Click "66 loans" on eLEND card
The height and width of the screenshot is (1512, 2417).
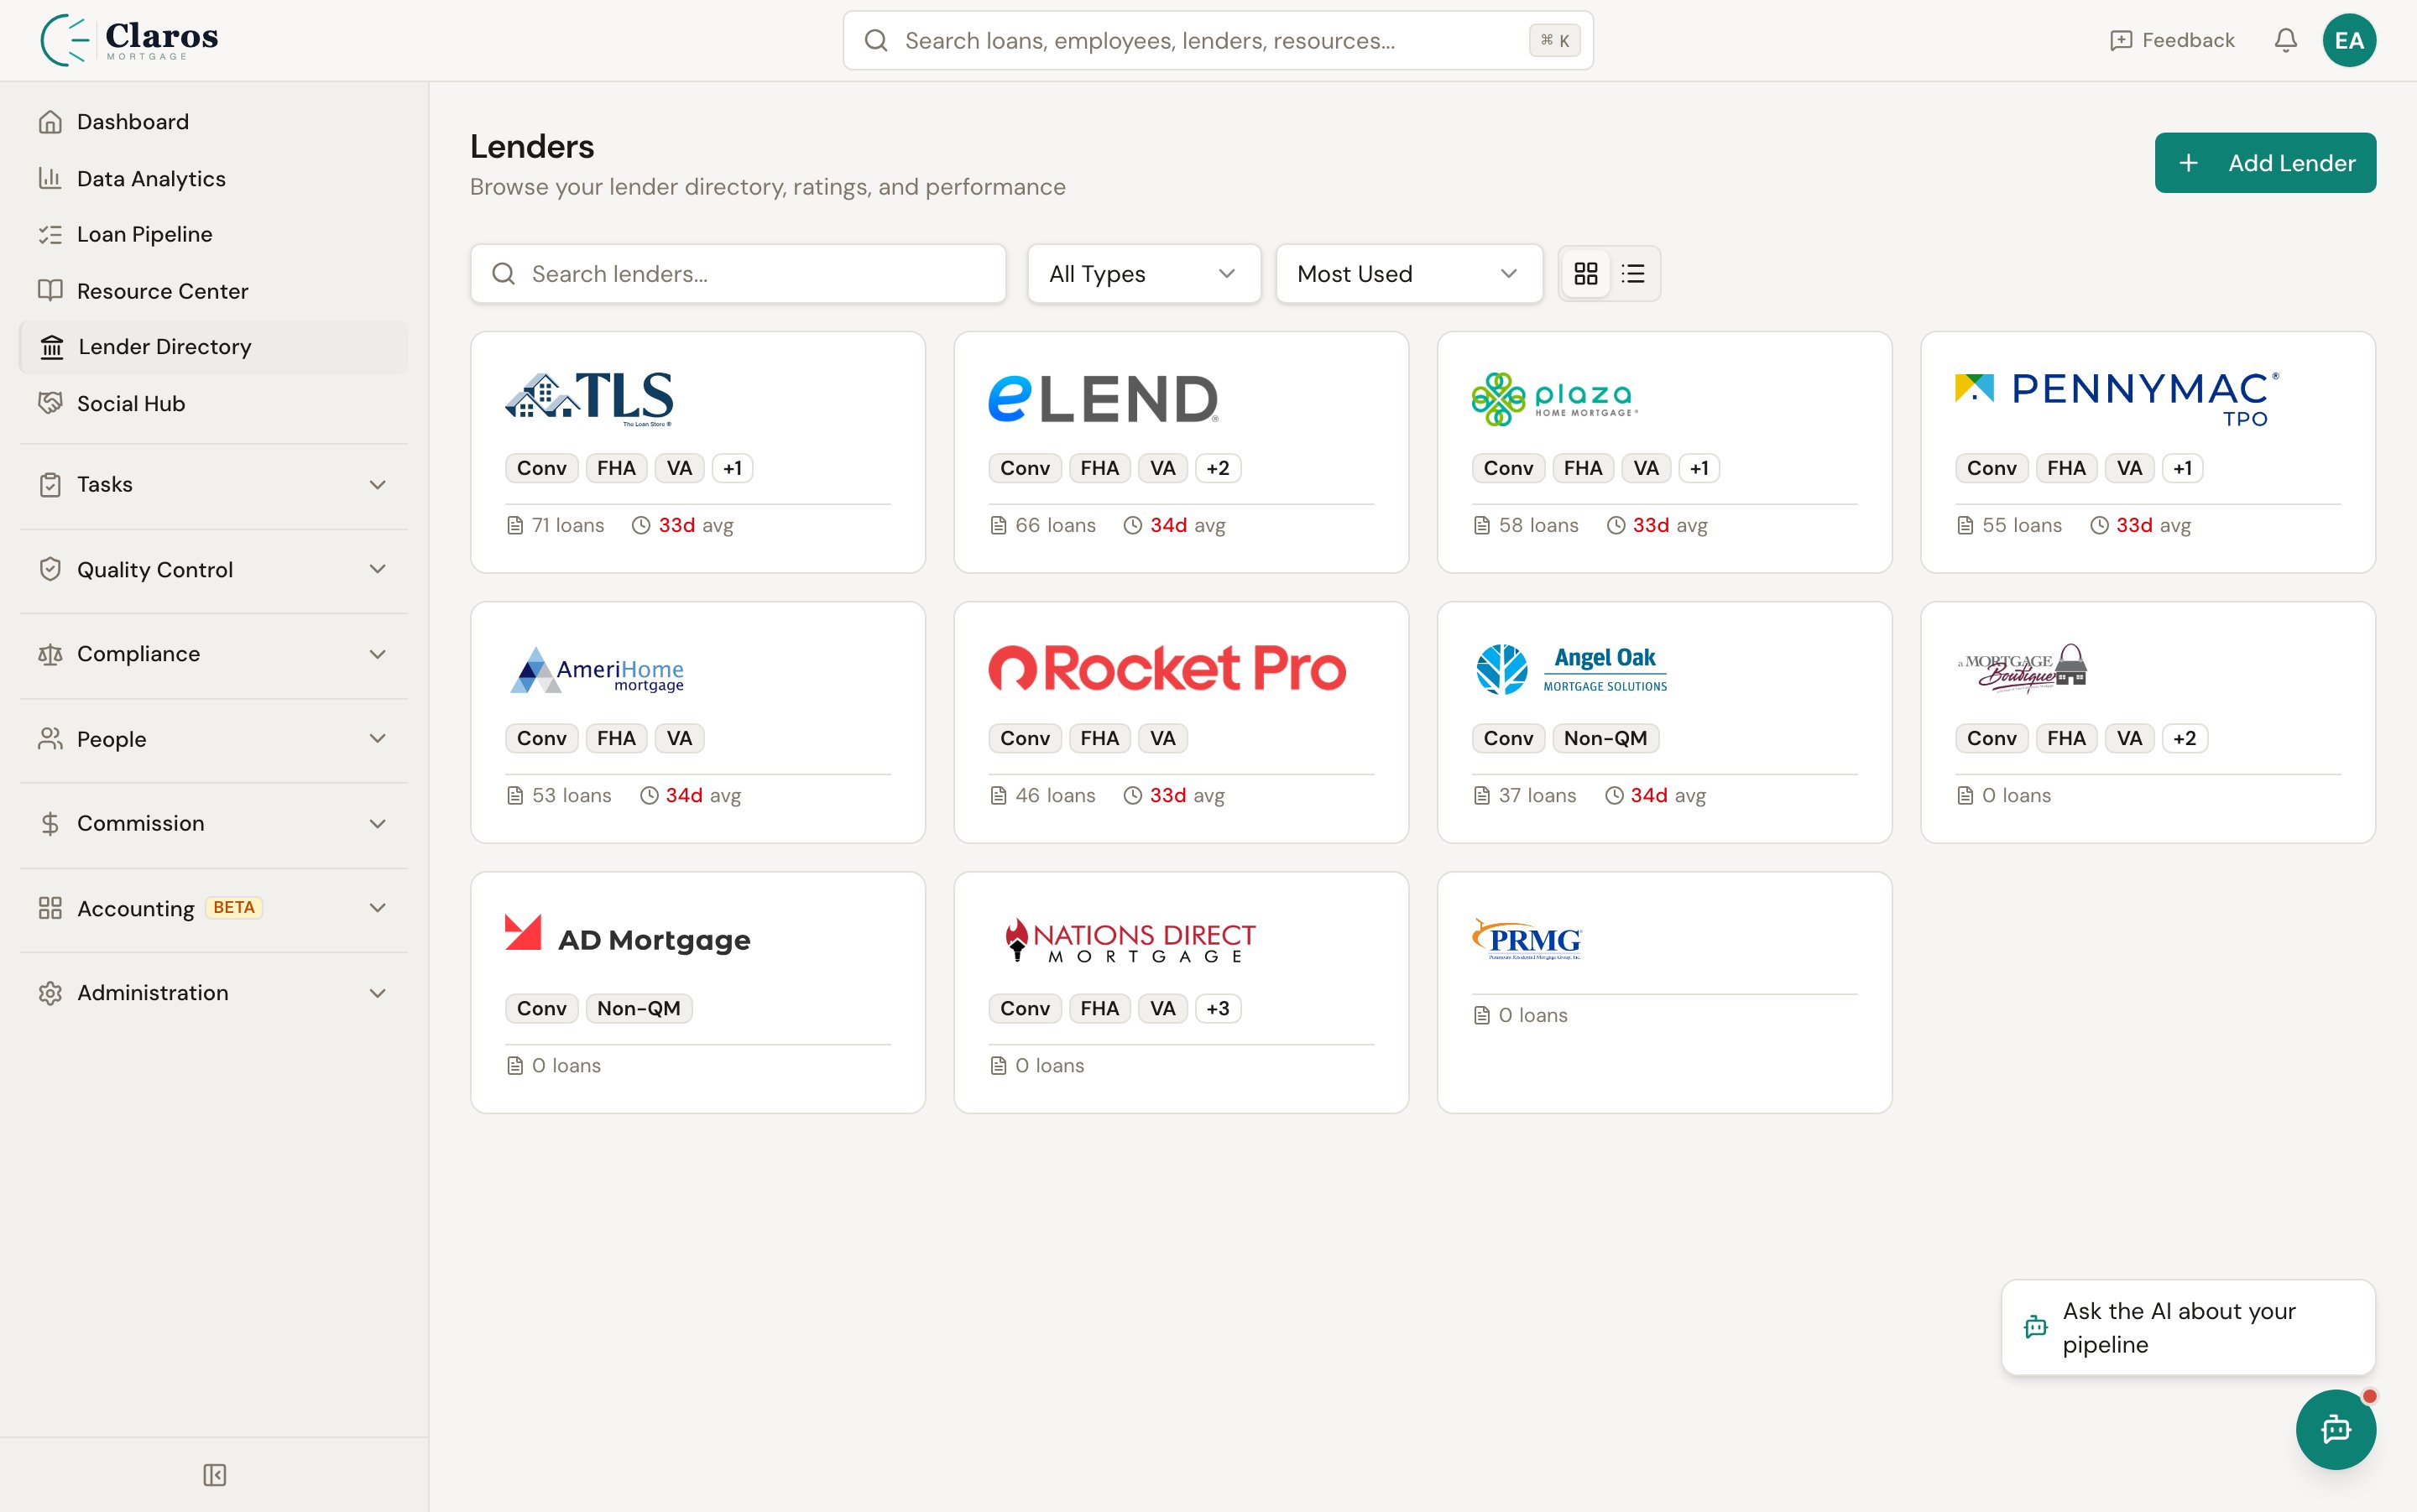coord(1043,525)
